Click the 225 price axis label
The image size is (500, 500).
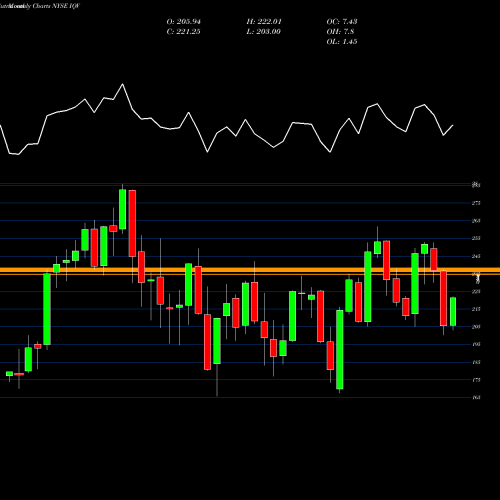pyautogui.click(x=476, y=291)
